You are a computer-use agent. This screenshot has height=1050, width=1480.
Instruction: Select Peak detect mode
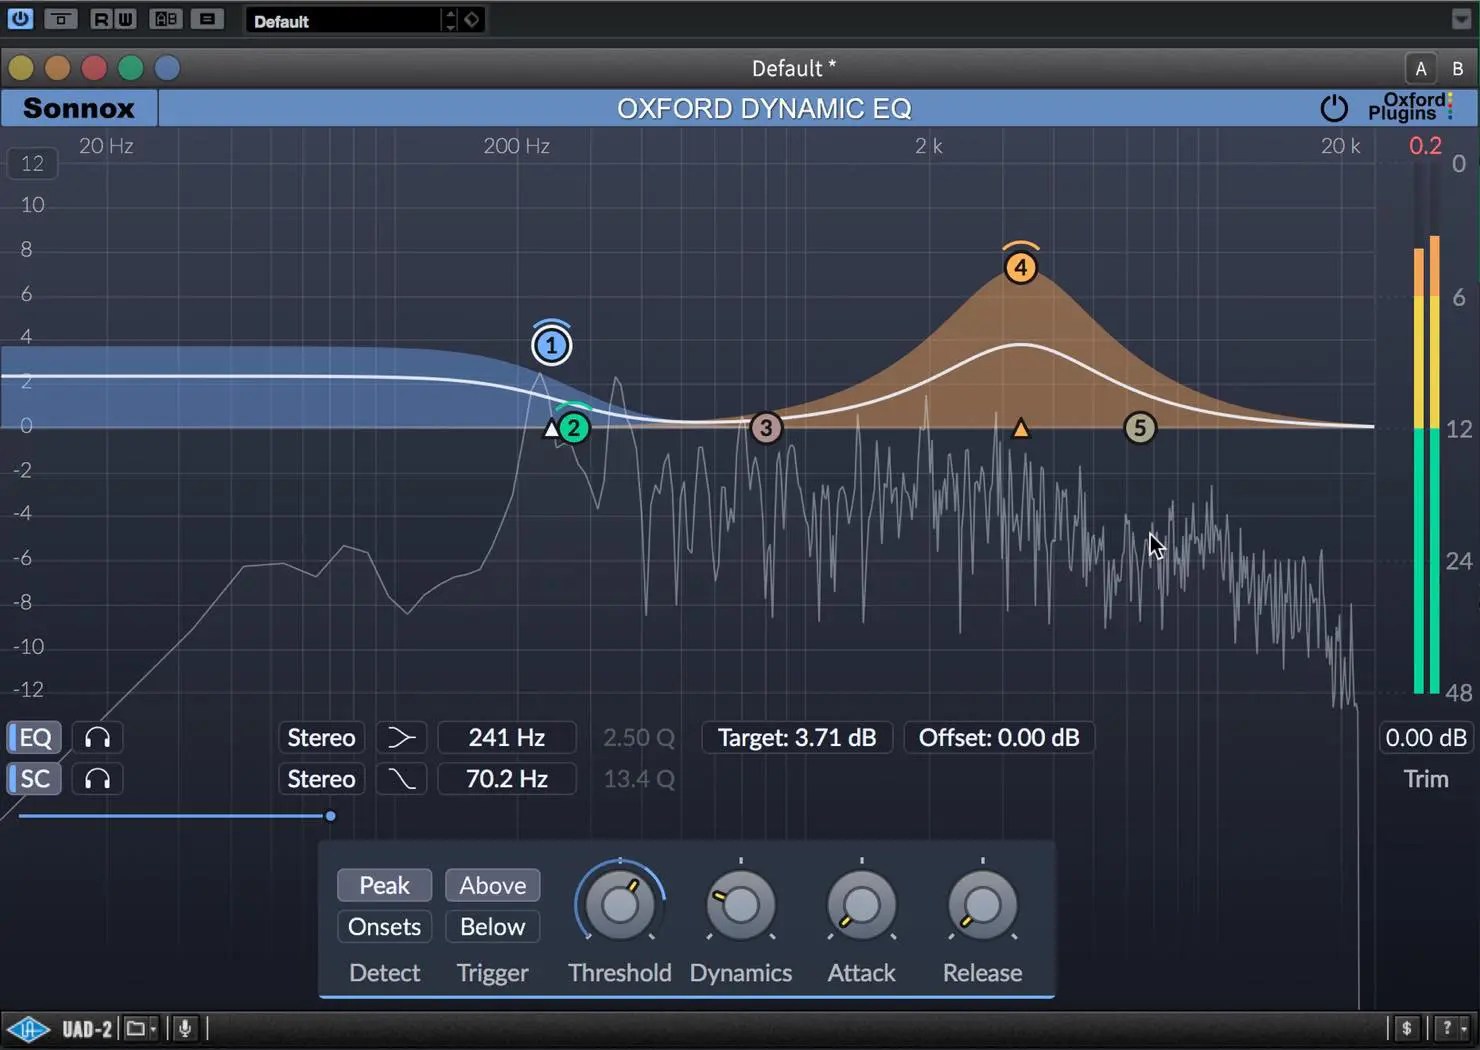tap(385, 886)
